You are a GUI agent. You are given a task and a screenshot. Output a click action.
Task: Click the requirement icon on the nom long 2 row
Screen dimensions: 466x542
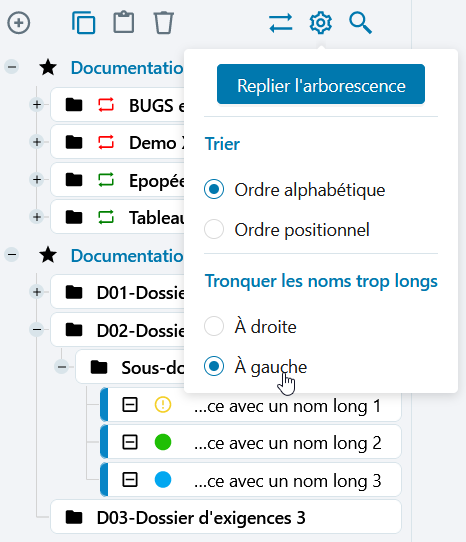tap(130, 442)
